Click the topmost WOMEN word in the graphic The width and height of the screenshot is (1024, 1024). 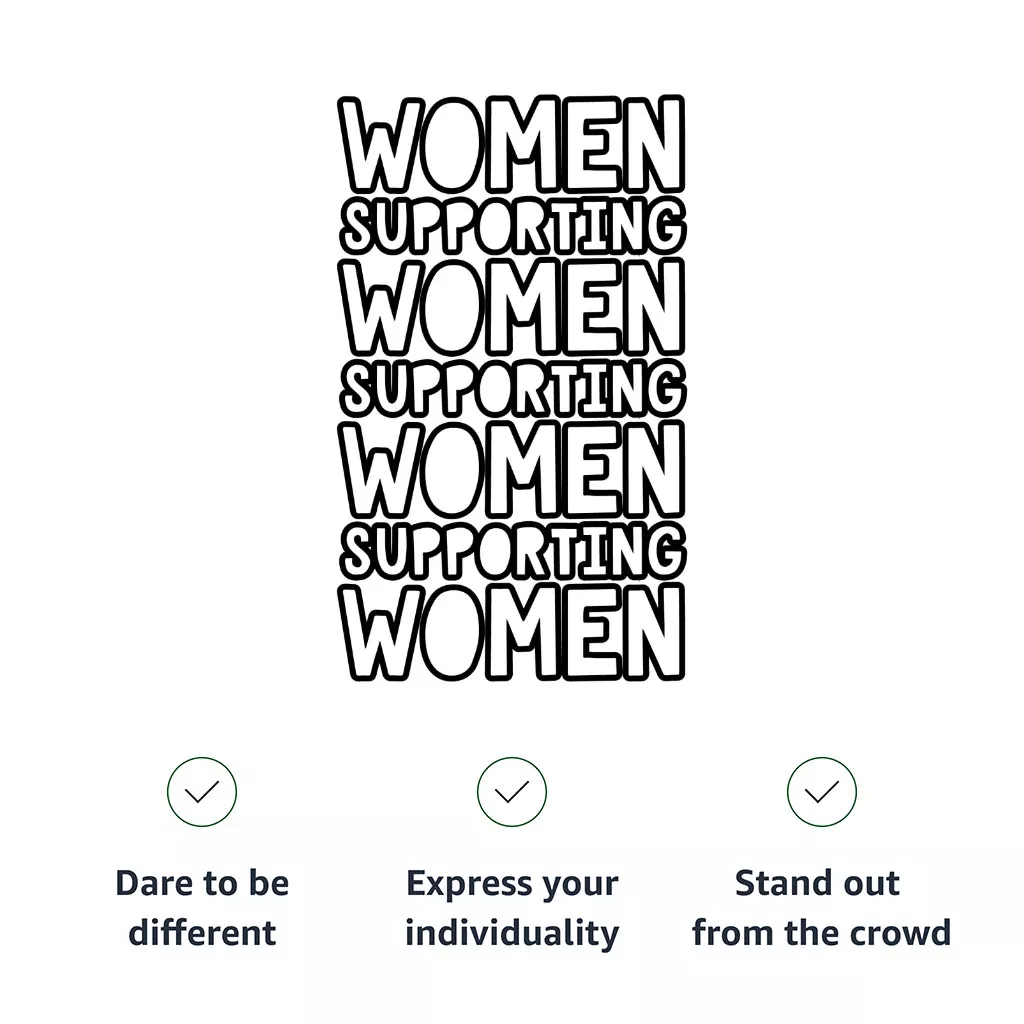tap(511, 144)
